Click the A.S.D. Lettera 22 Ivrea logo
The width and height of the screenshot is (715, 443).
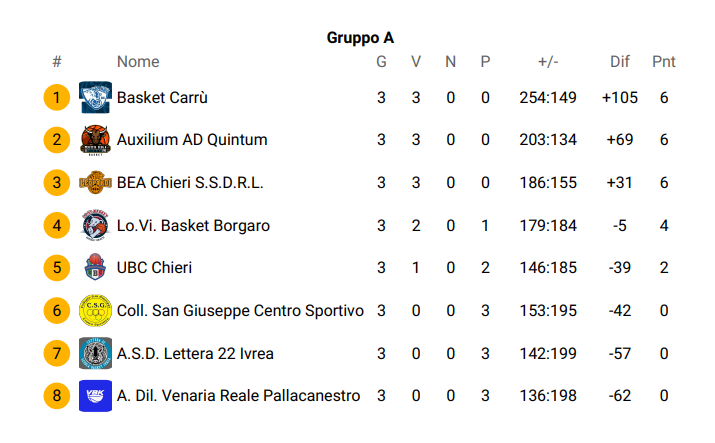95,353
